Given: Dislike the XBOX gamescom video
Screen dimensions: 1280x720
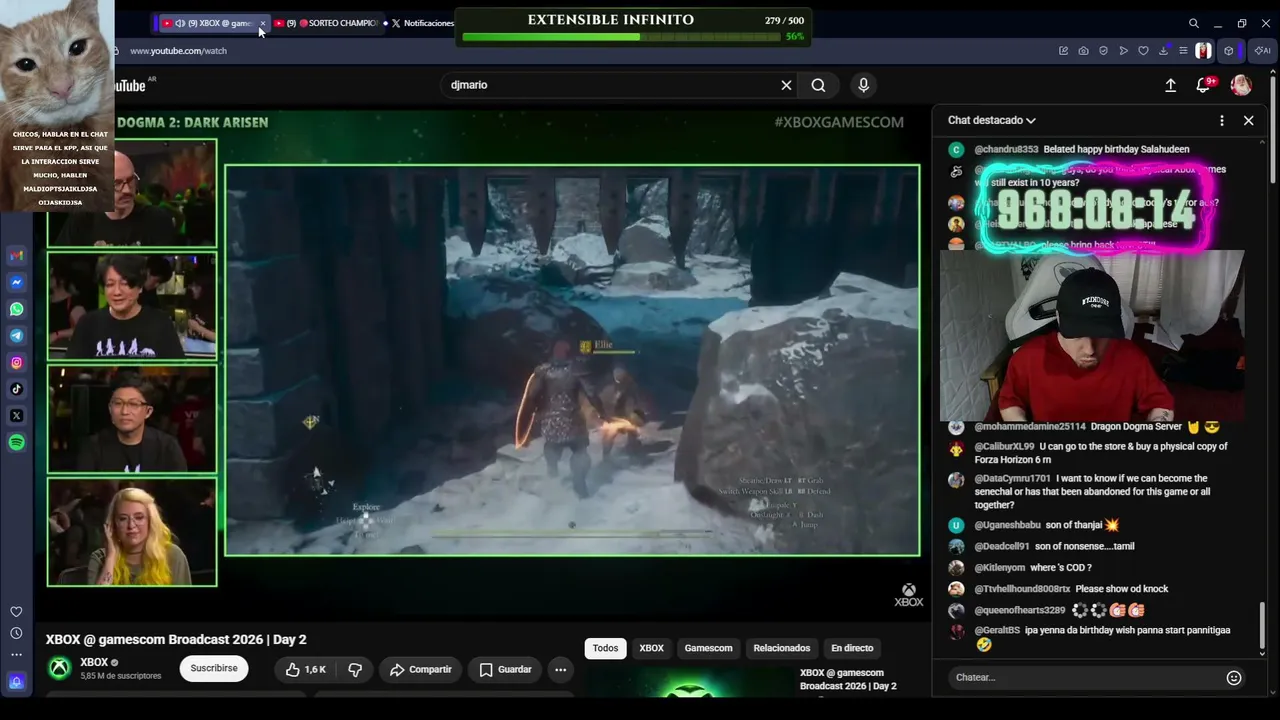Looking at the screenshot, I should click(x=355, y=669).
